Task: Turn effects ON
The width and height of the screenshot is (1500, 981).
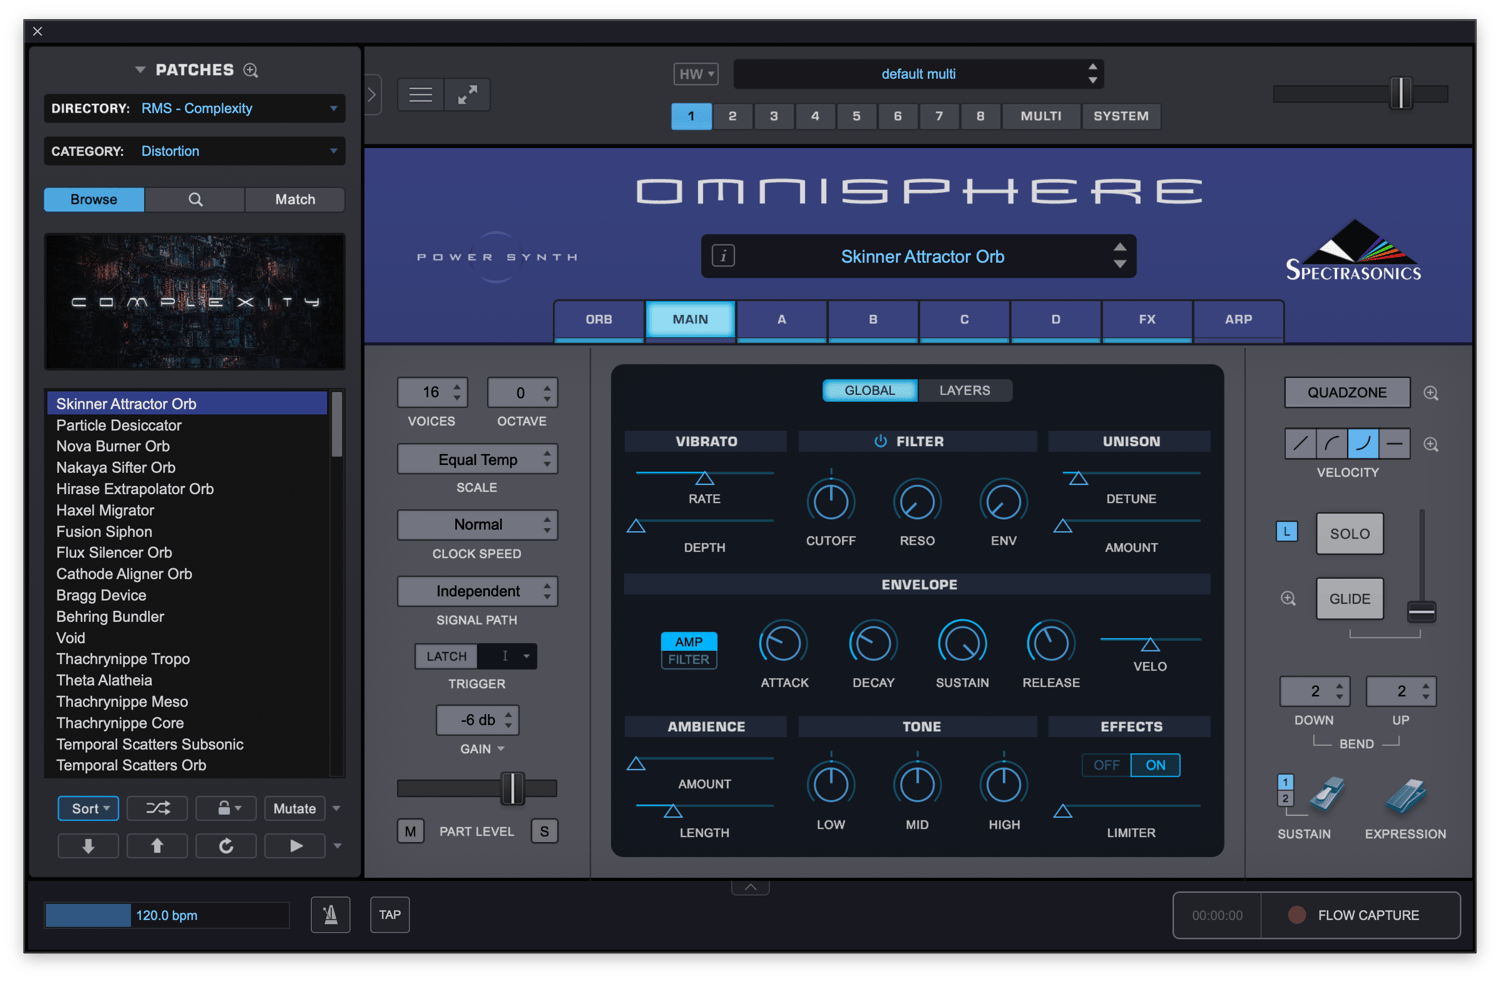Action: pos(1155,765)
